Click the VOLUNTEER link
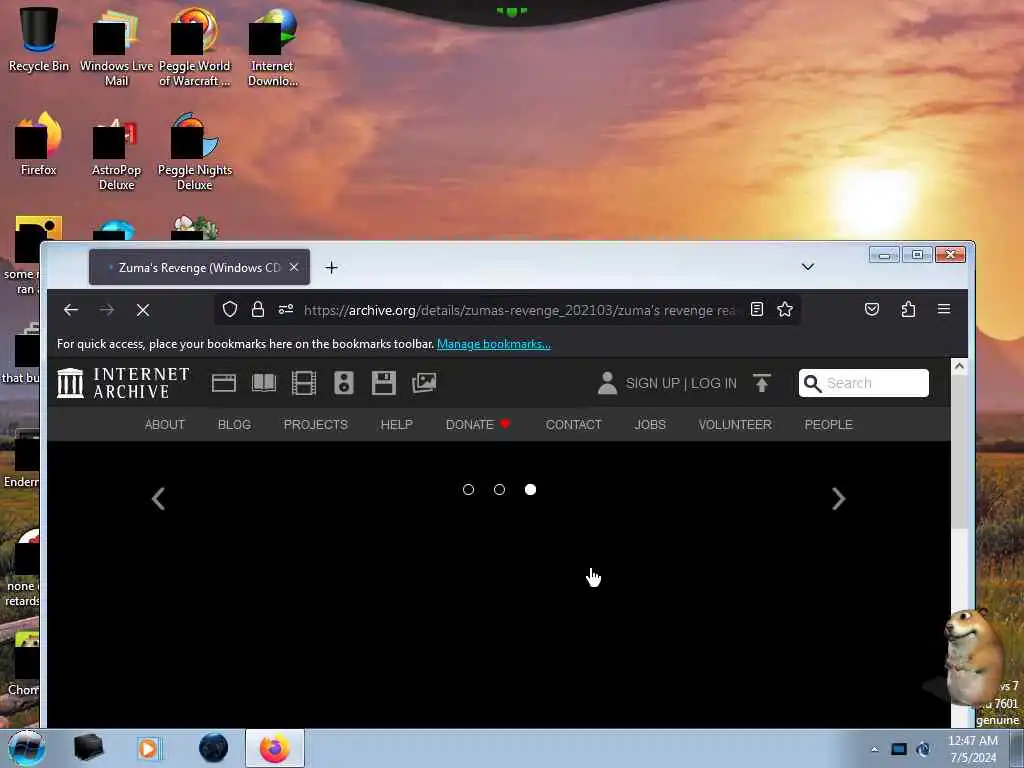 (x=735, y=424)
